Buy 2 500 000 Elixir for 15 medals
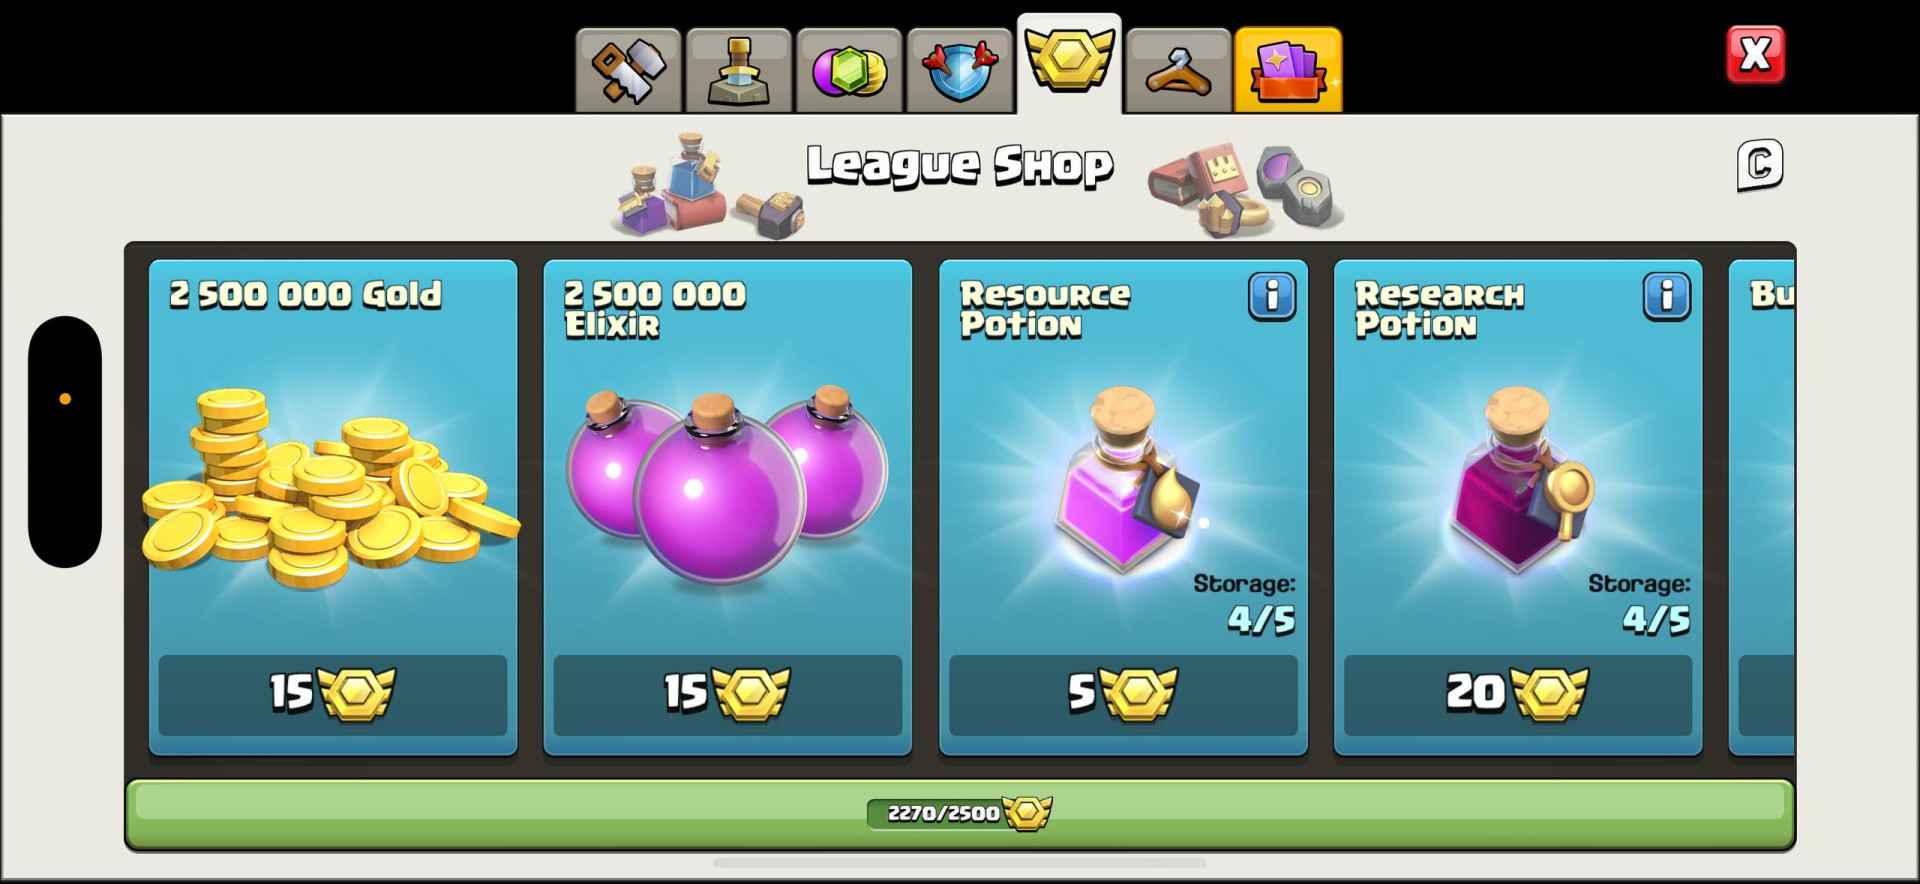This screenshot has height=884, width=1920. click(728, 694)
